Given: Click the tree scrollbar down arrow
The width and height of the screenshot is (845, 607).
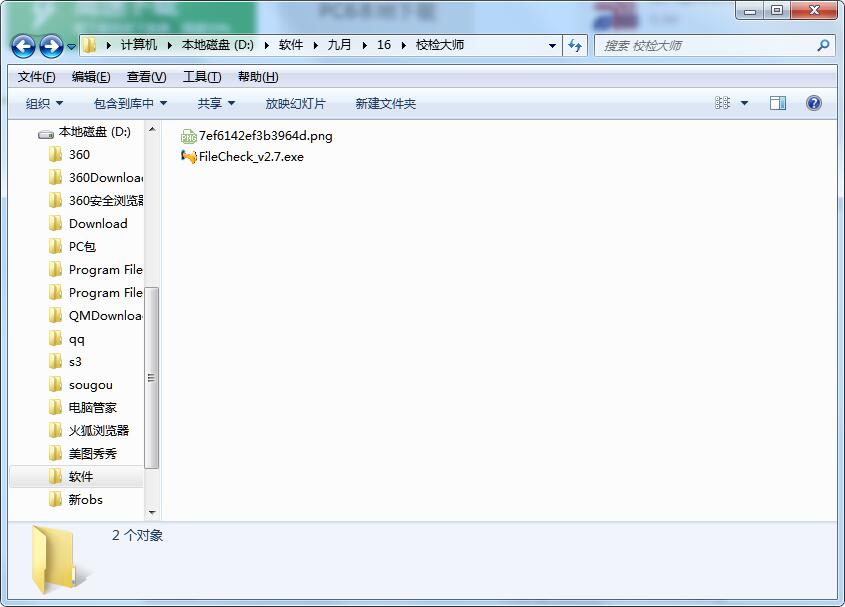Looking at the screenshot, I should (152, 512).
